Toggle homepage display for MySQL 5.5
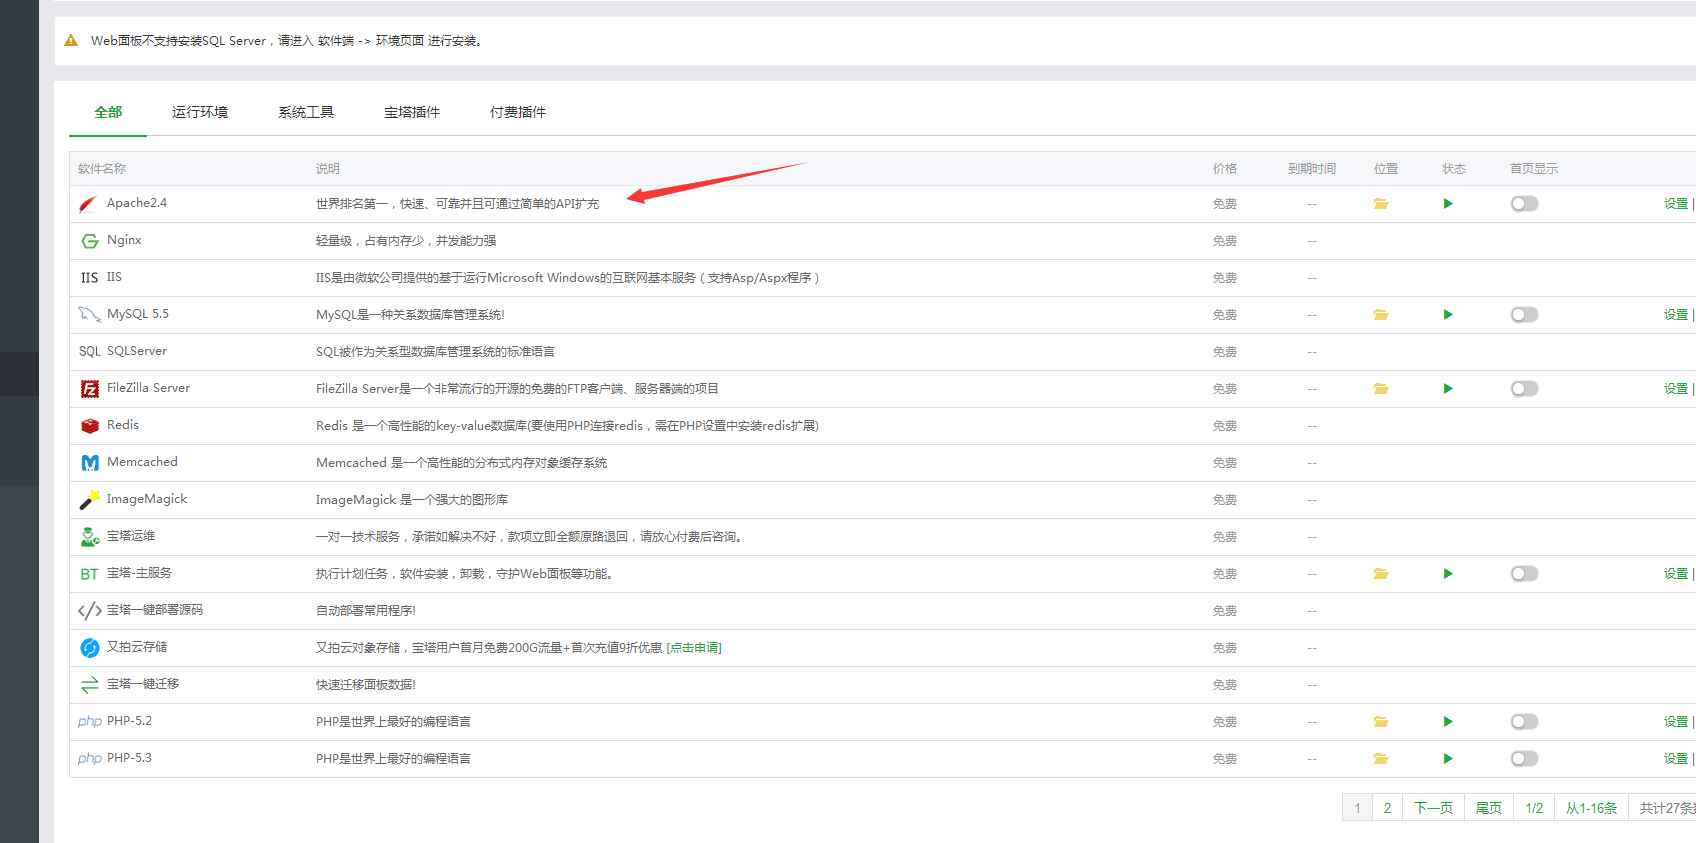This screenshot has width=1696, height=843. coord(1524,315)
